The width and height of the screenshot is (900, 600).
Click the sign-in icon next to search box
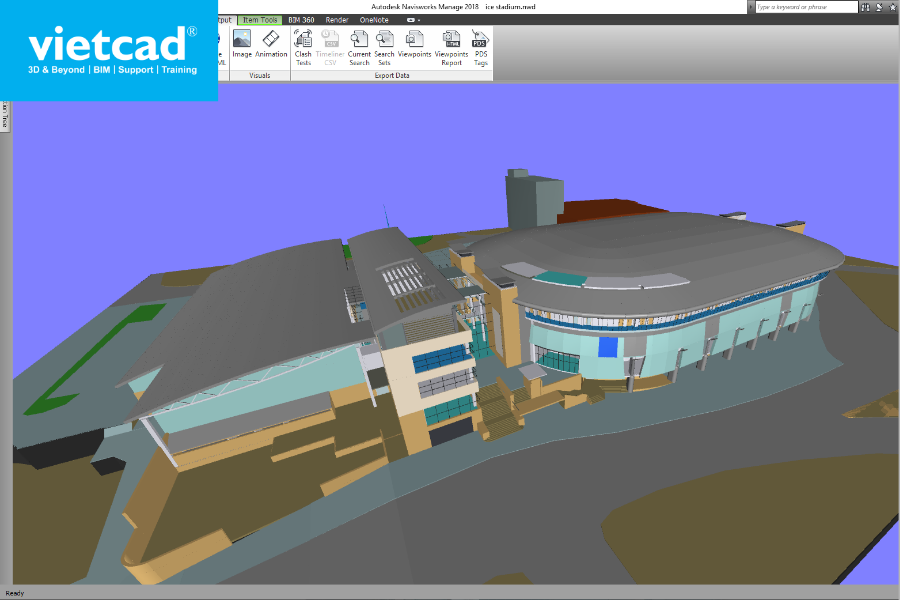(879, 7)
